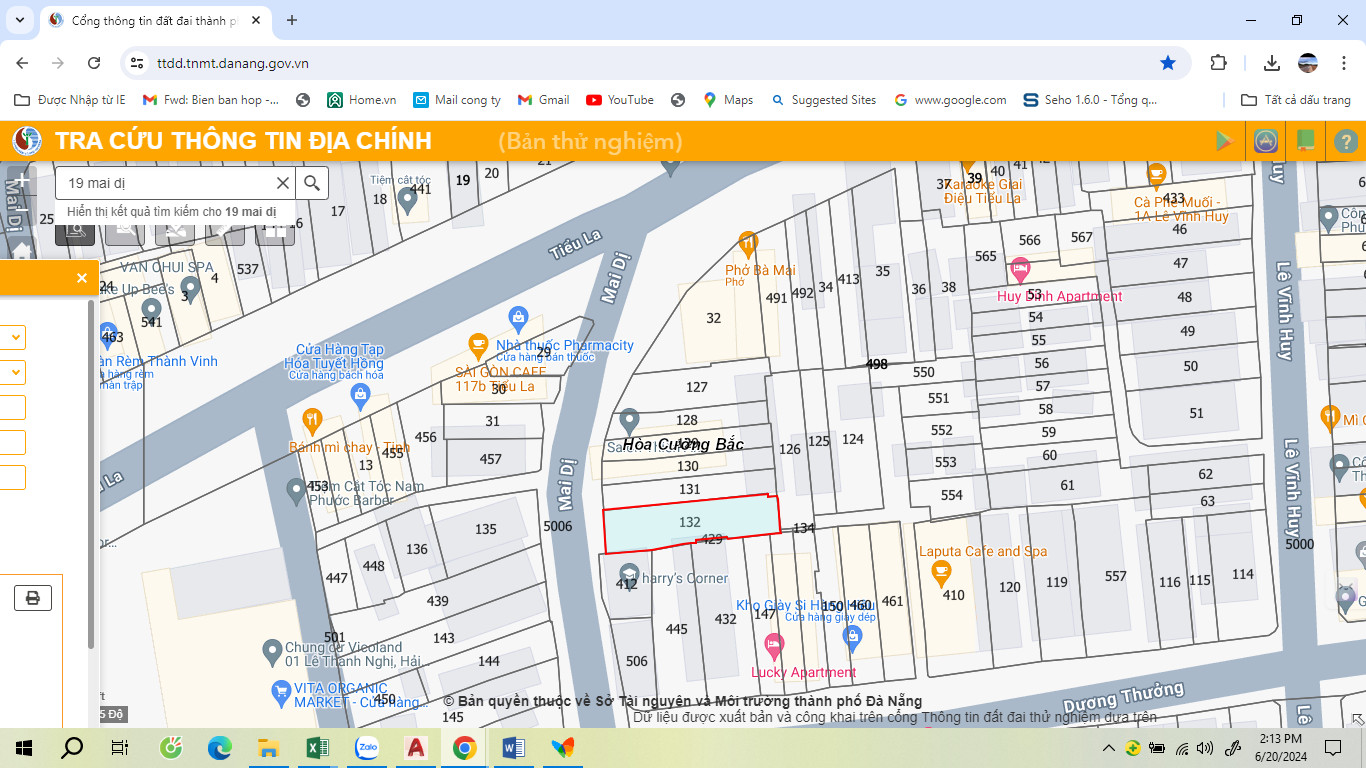Open the Google Play store link icon
The width and height of the screenshot is (1366, 768).
pos(1223,141)
